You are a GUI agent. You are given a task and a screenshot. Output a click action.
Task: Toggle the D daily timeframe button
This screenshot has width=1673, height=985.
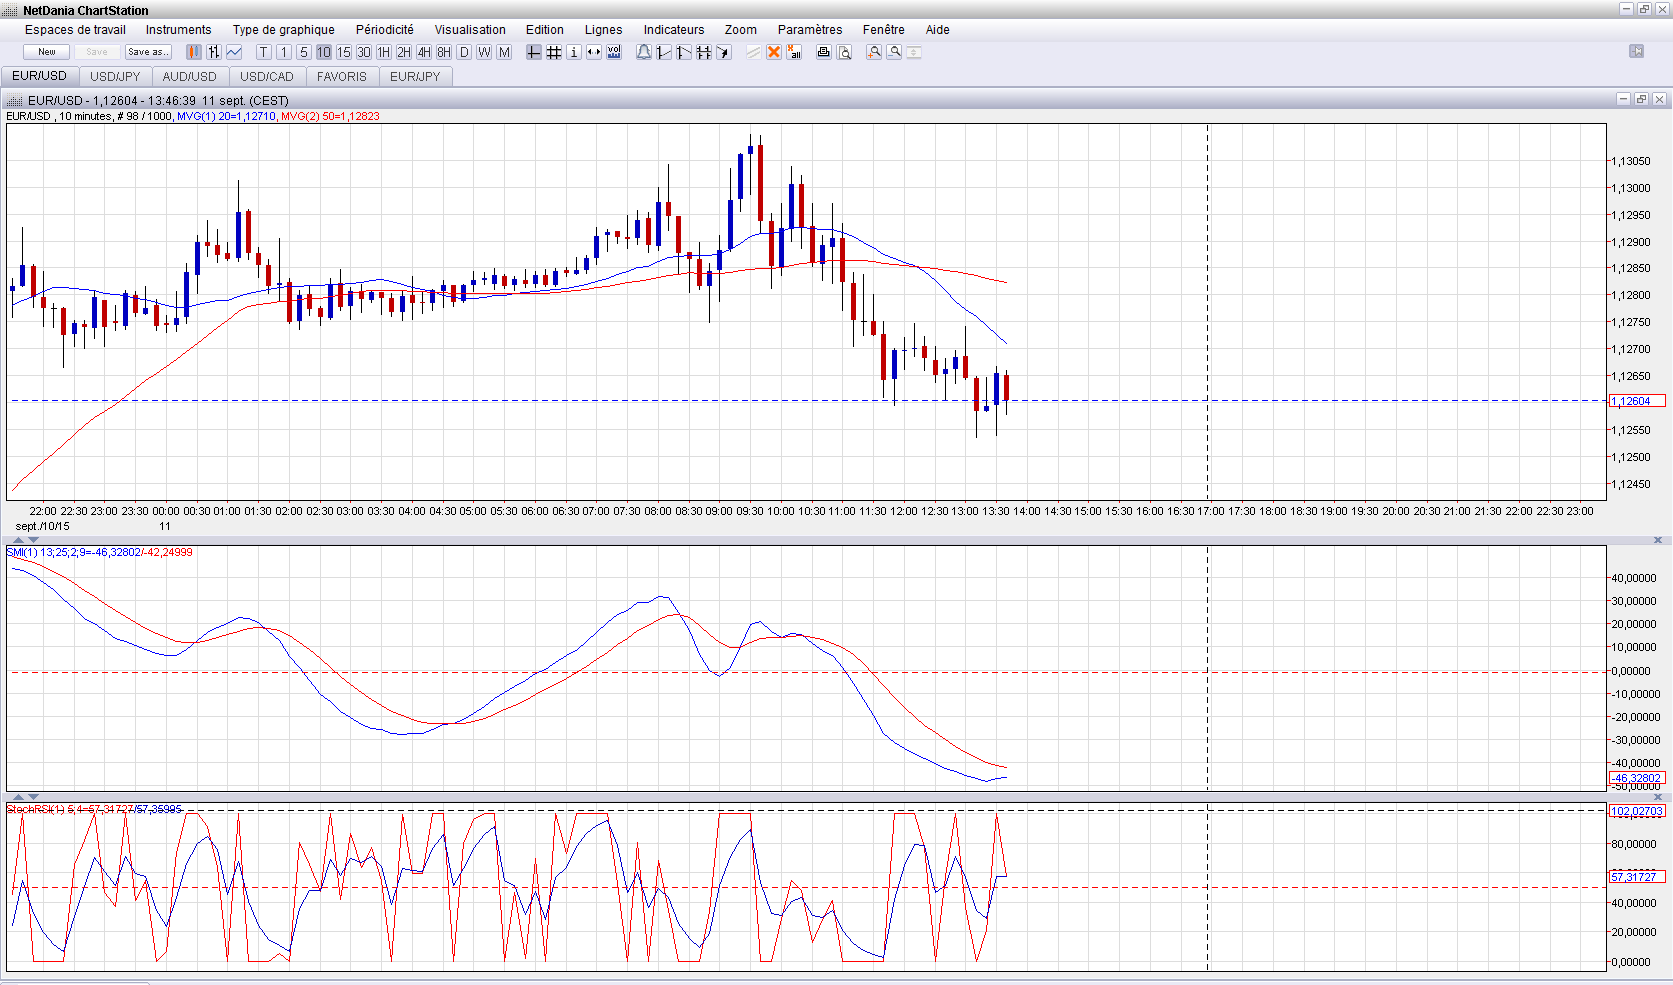coord(464,52)
